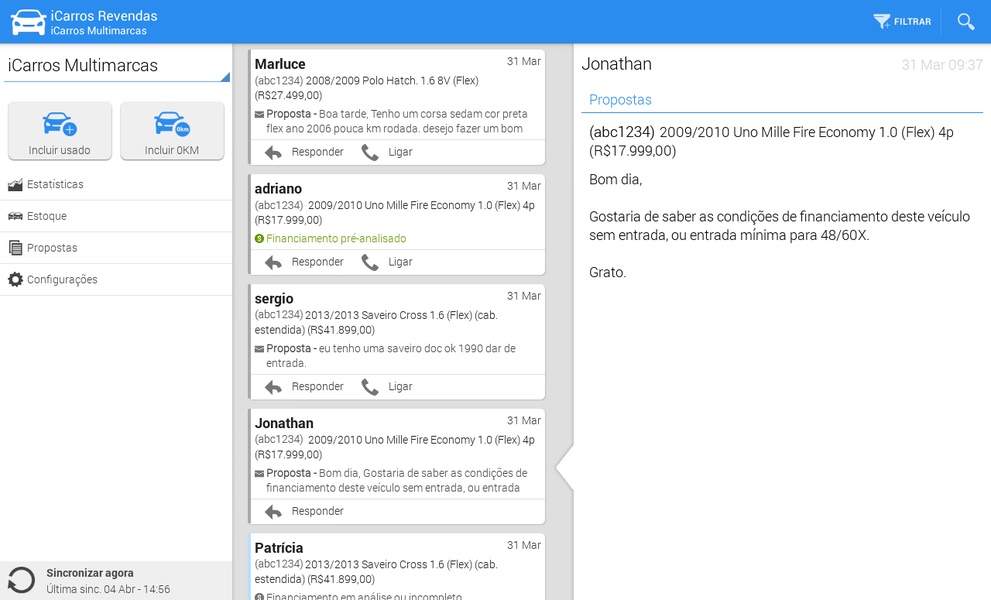Tap the Ligar label on sergio's card
Viewport: 991px width, 600px height.
coord(400,386)
